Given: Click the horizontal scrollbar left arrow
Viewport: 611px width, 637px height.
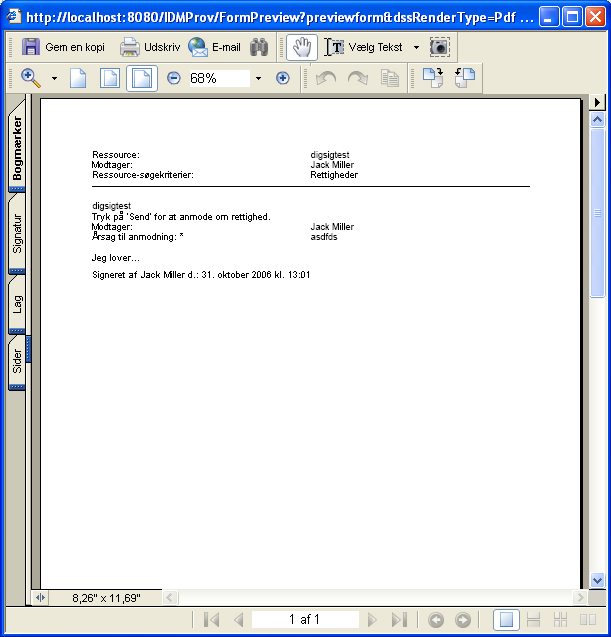Looking at the screenshot, I should pos(170,598).
